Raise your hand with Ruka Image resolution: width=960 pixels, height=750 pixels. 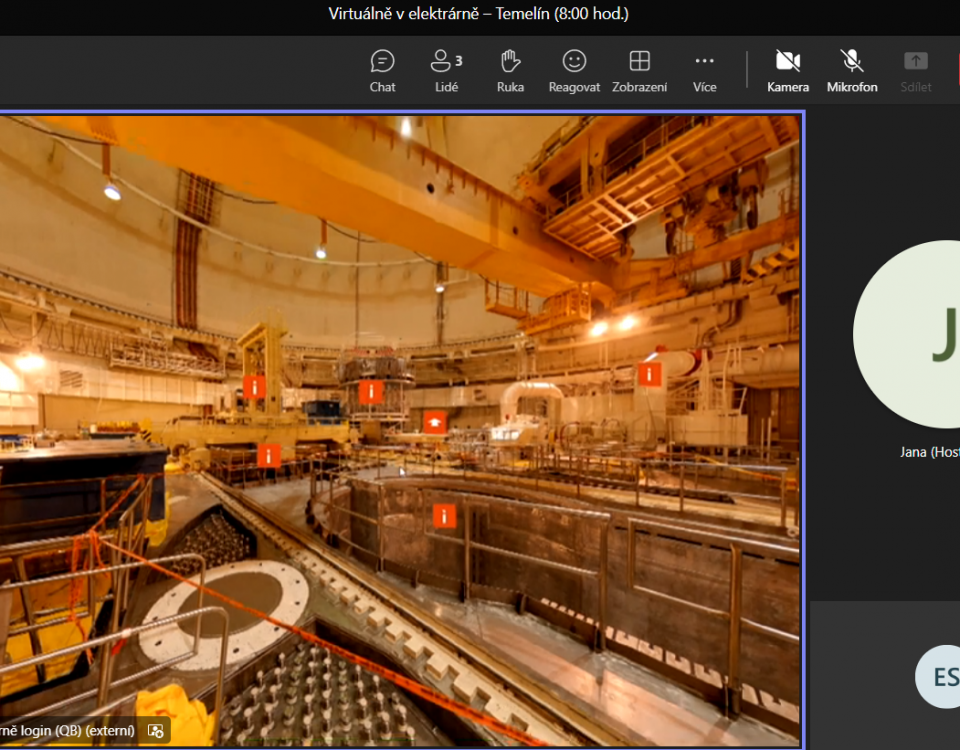(x=510, y=71)
